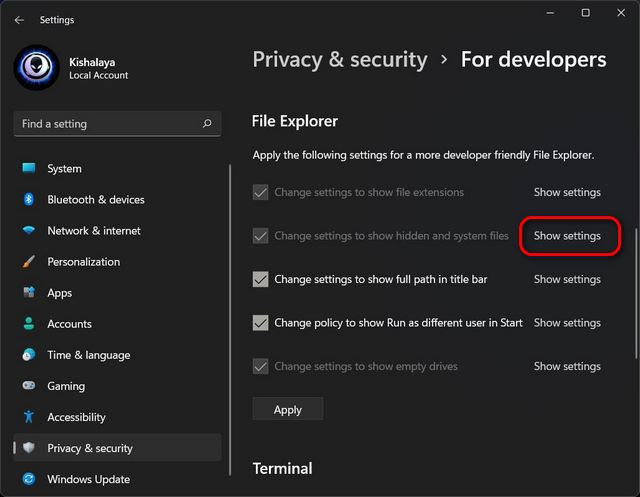The height and width of the screenshot is (497, 640).
Task: Open Show settings for hidden and system files
Action: (567, 236)
